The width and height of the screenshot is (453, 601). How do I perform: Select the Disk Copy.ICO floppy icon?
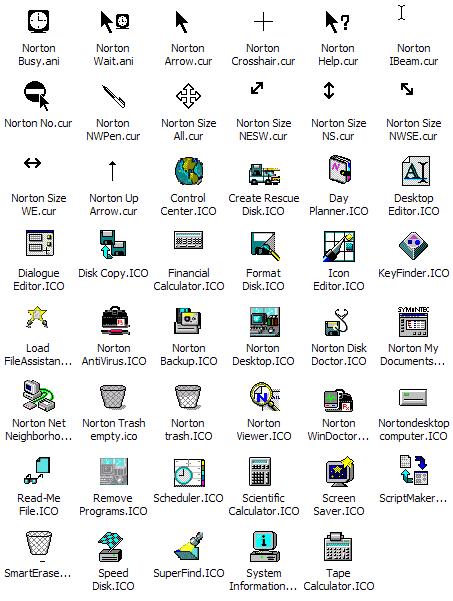[x=113, y=244]
